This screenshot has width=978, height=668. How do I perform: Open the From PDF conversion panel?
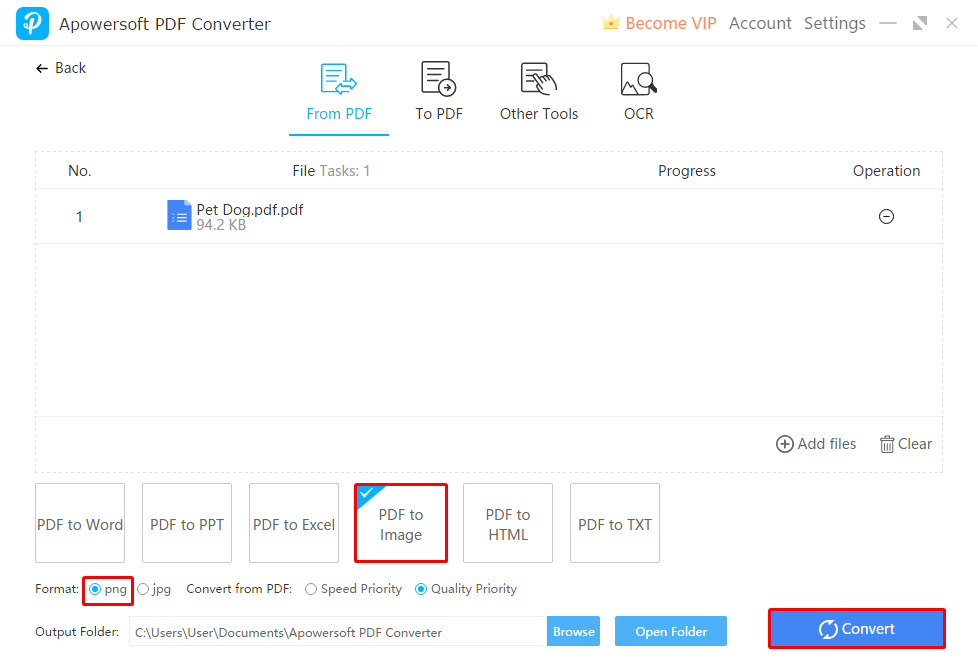[338, 90]
